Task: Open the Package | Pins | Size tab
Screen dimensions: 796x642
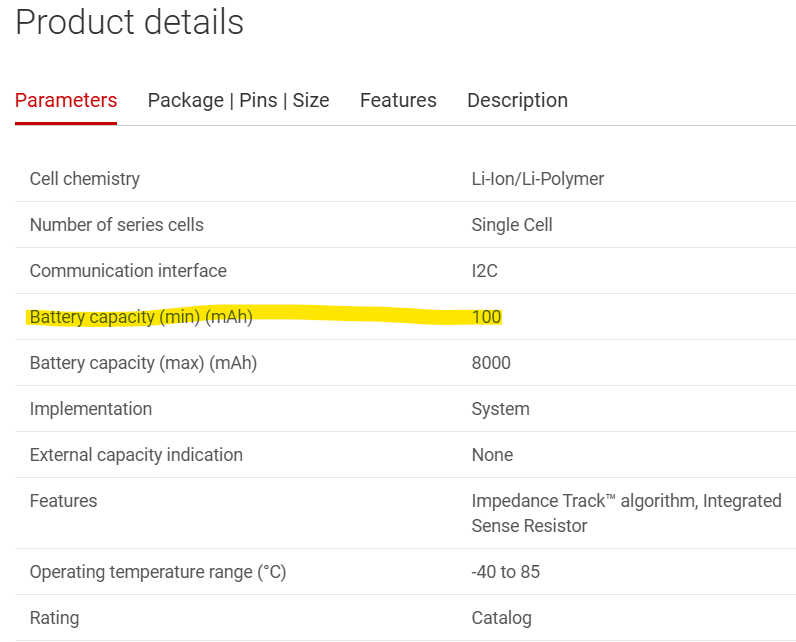Action: click(x=239, y=100)
